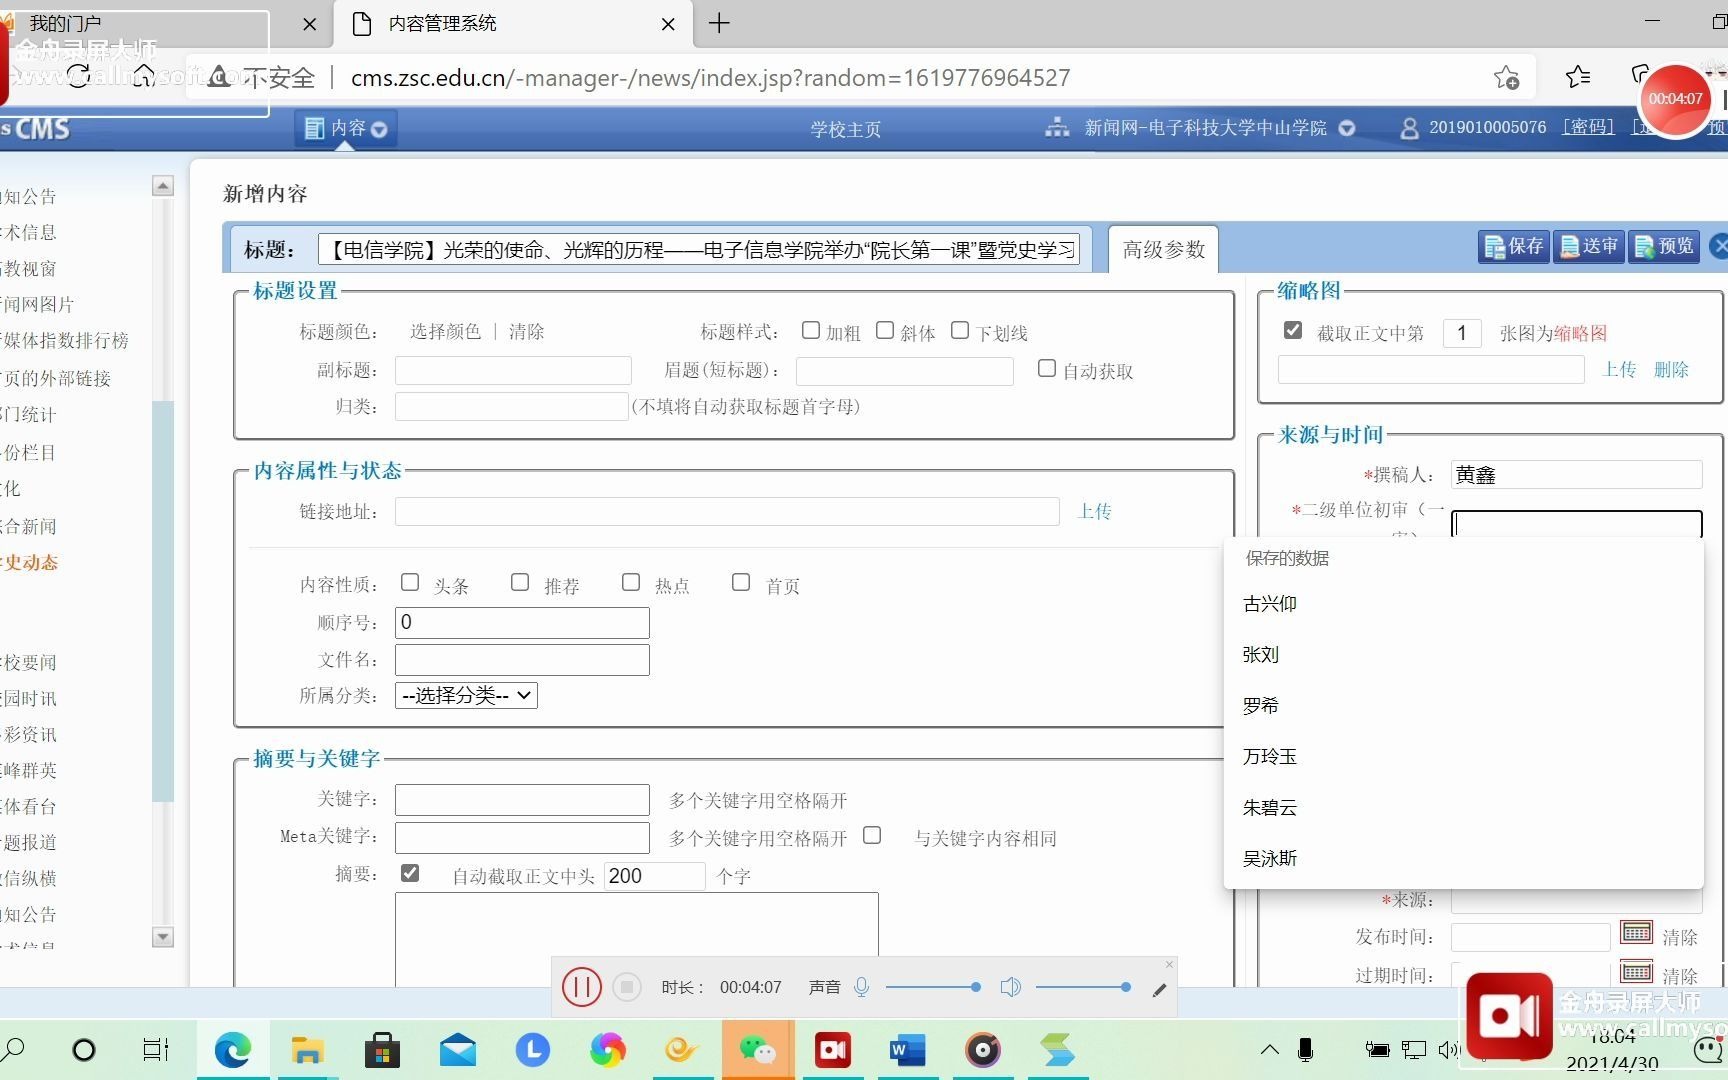Select 吴泳斯 from saved data list
1728x1080 pixels.
tap(1463, 859)
